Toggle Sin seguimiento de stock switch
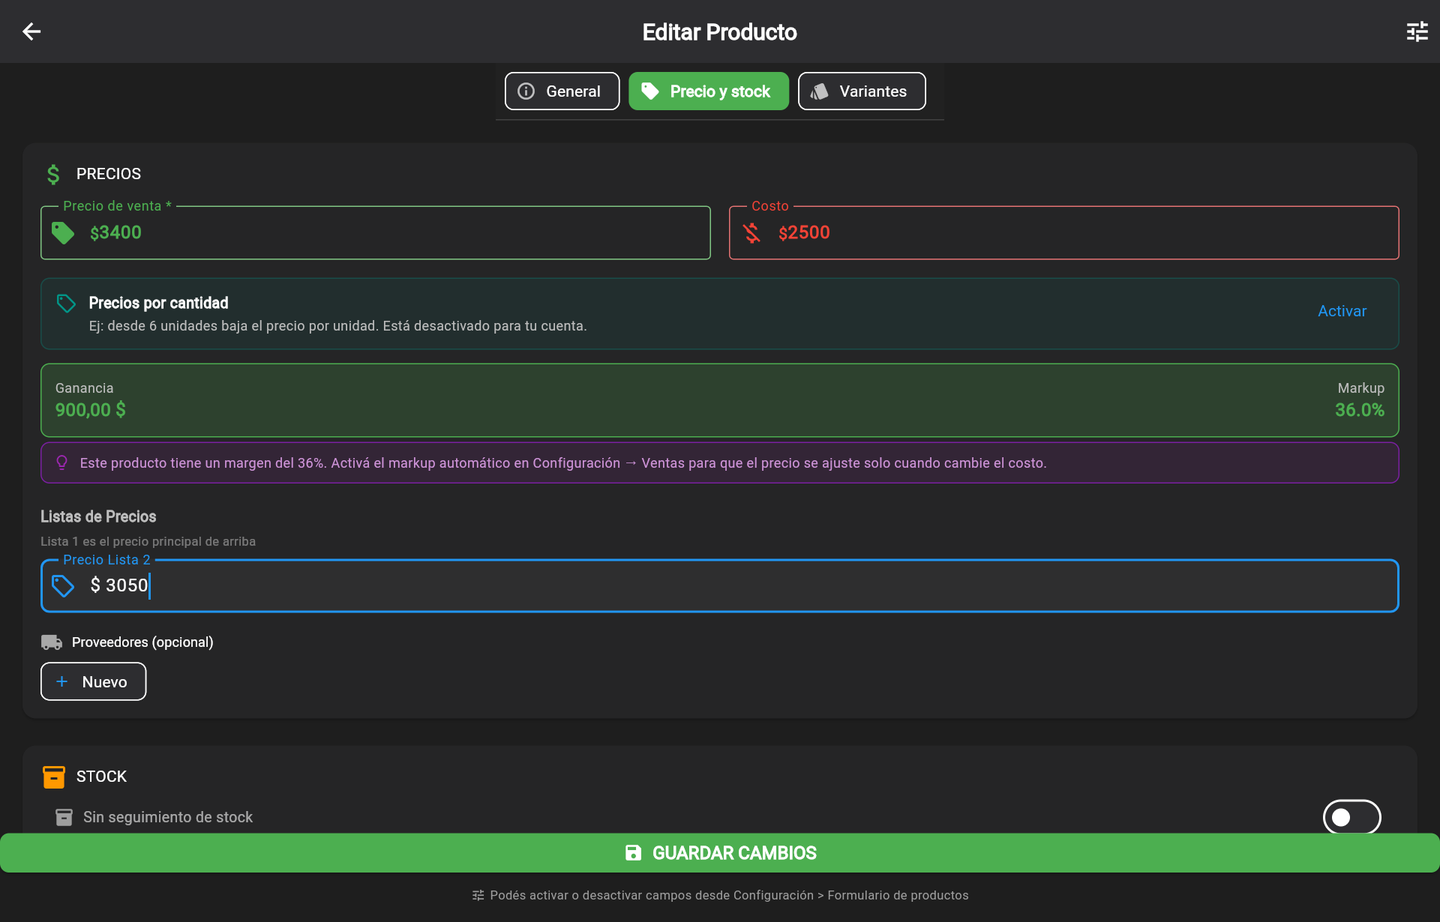The height and width of the screenshot is (922, 1440). (x=1352, y=817)
